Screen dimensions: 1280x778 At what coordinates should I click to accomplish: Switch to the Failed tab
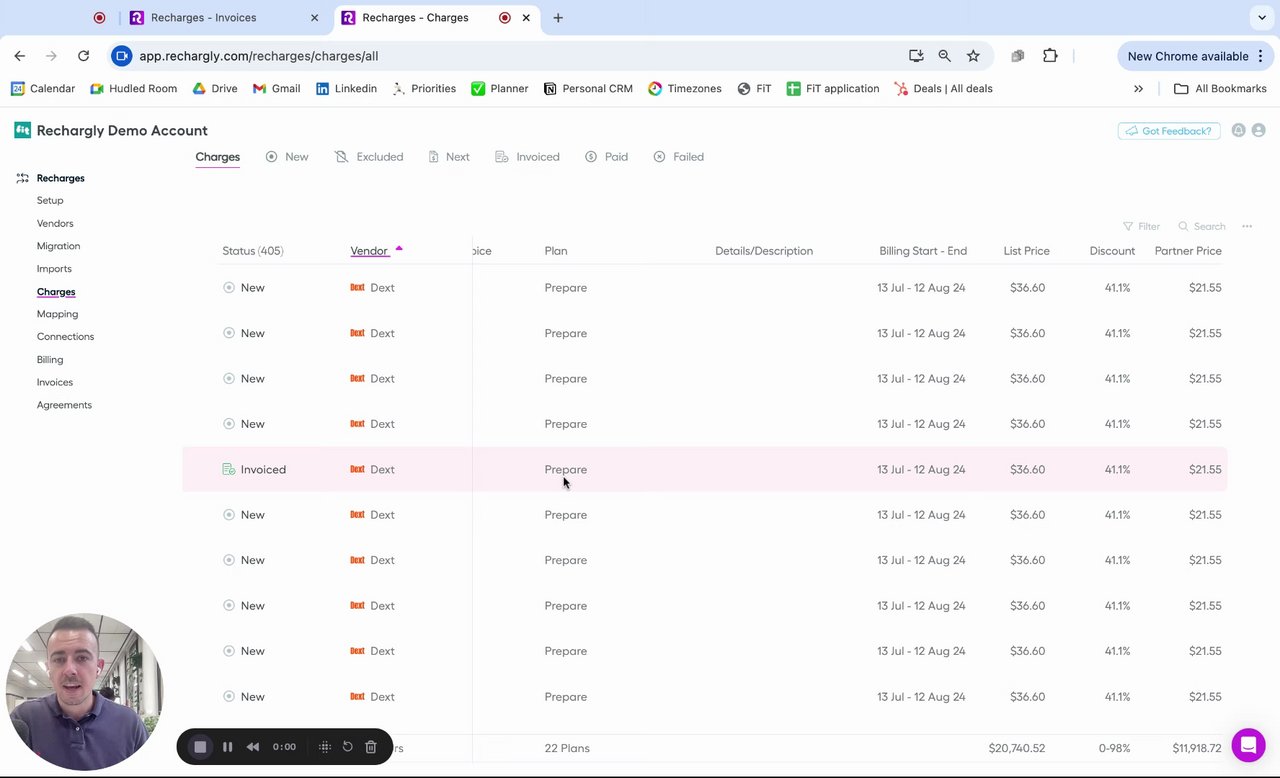click(x=678, y=157)
